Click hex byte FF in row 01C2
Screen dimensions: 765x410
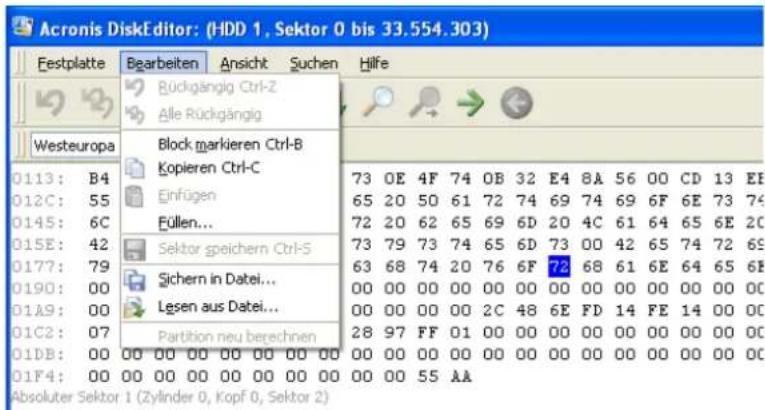427,332
